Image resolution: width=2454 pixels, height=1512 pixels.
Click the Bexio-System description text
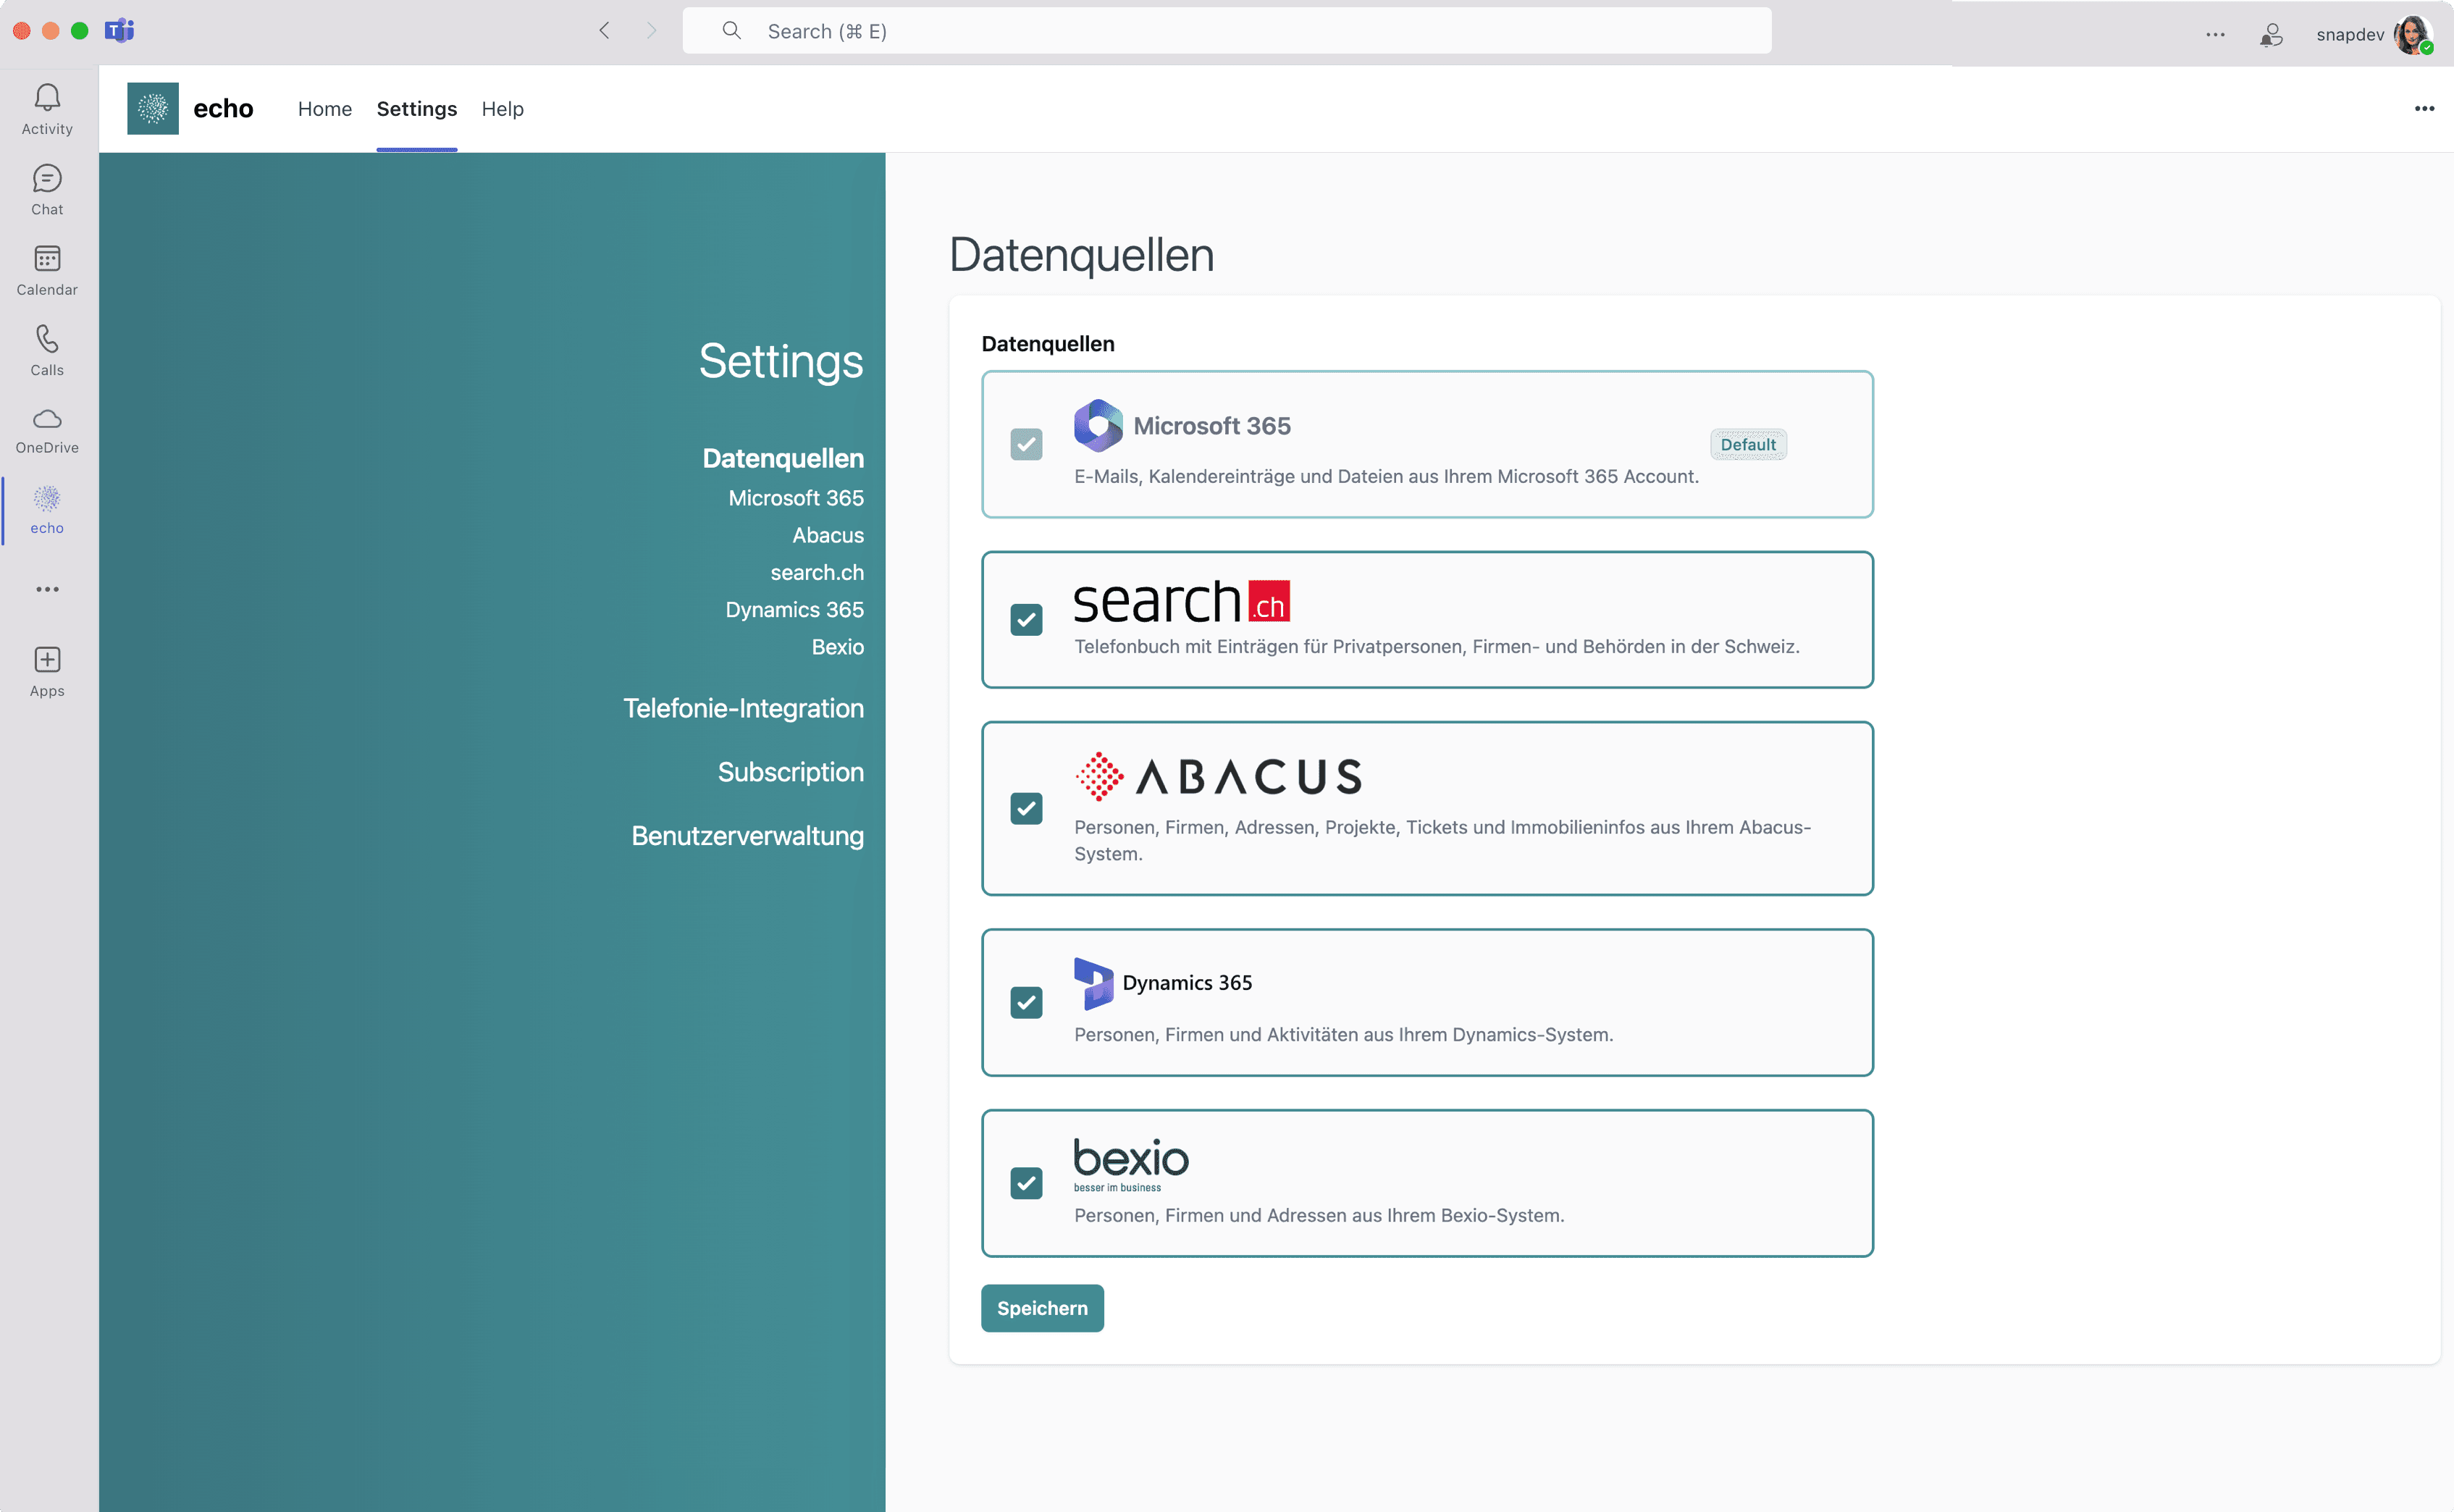[1319, 1215]
